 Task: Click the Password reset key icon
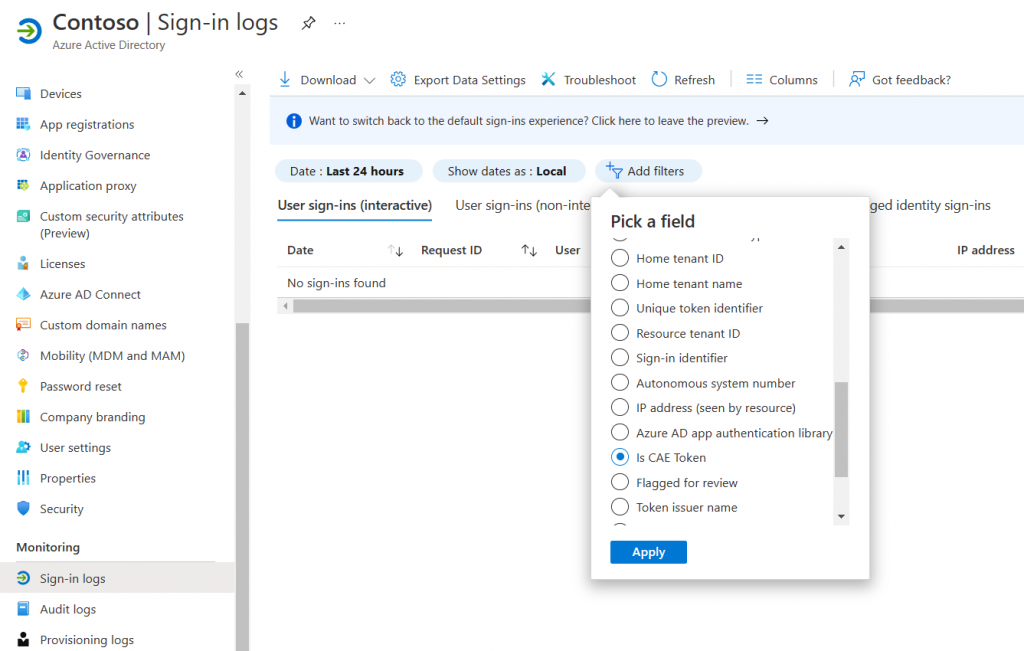[23, 386]
